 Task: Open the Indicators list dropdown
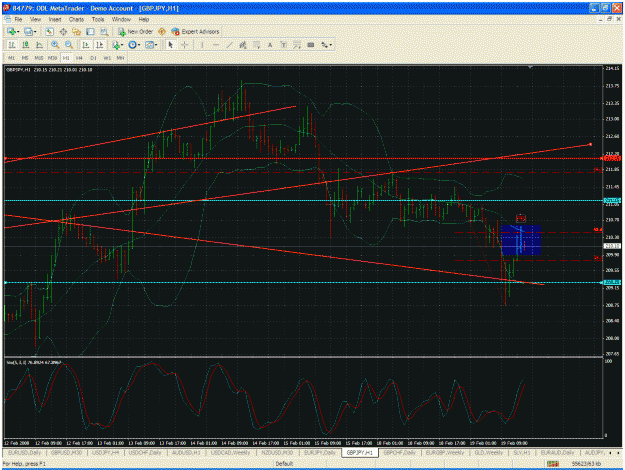(117, 45)
